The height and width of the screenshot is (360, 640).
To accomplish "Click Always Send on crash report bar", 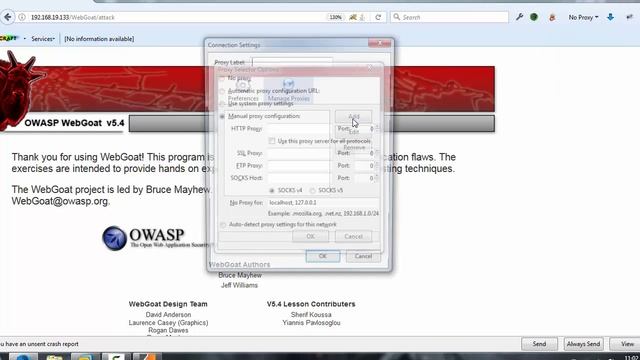I will (583, 344).
